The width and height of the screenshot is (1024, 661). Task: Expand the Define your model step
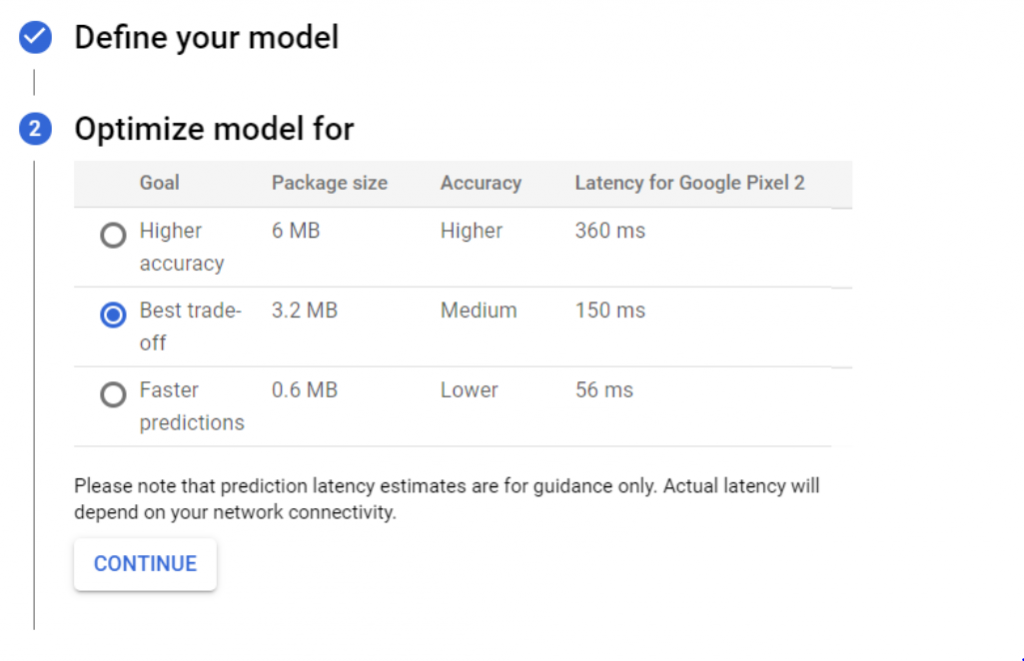(206, 39)
